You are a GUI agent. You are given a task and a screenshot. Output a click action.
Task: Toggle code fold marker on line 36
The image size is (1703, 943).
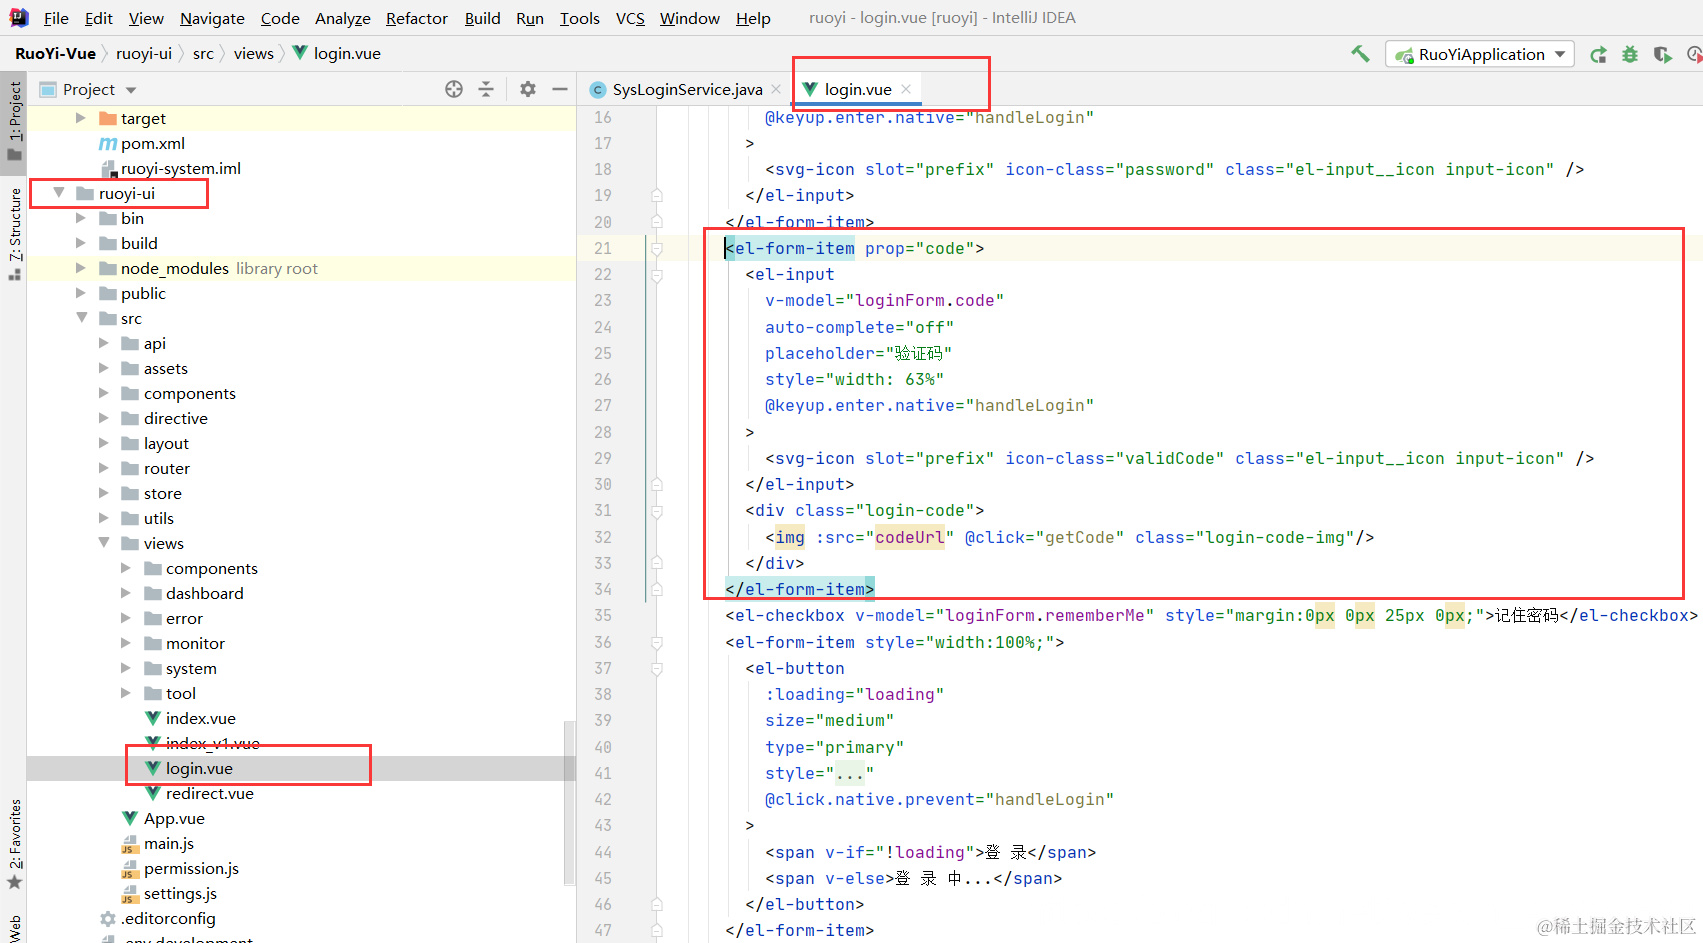pyautogui.click(x=657, y=642)
